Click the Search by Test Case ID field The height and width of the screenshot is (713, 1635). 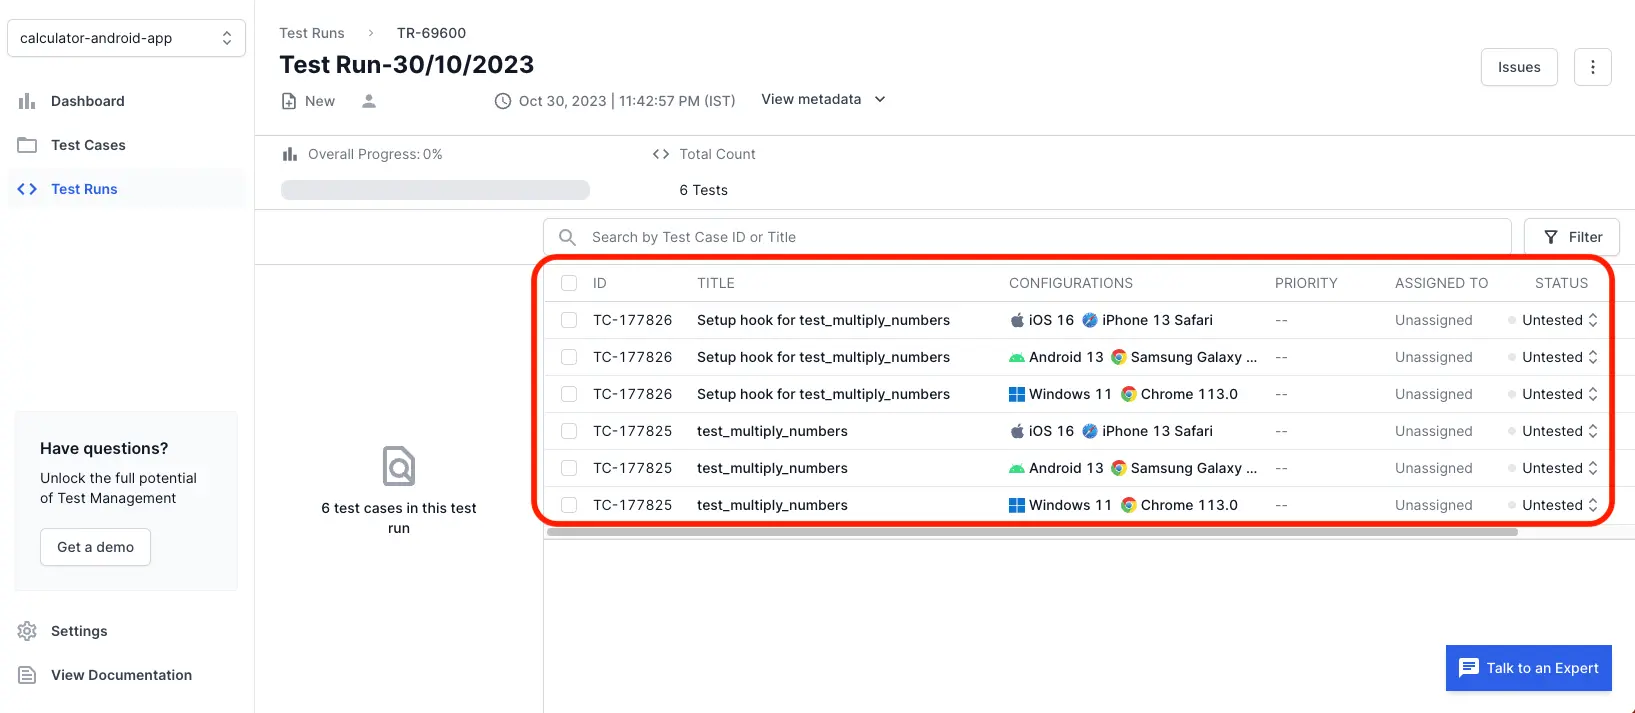(x=1040, y=237)
